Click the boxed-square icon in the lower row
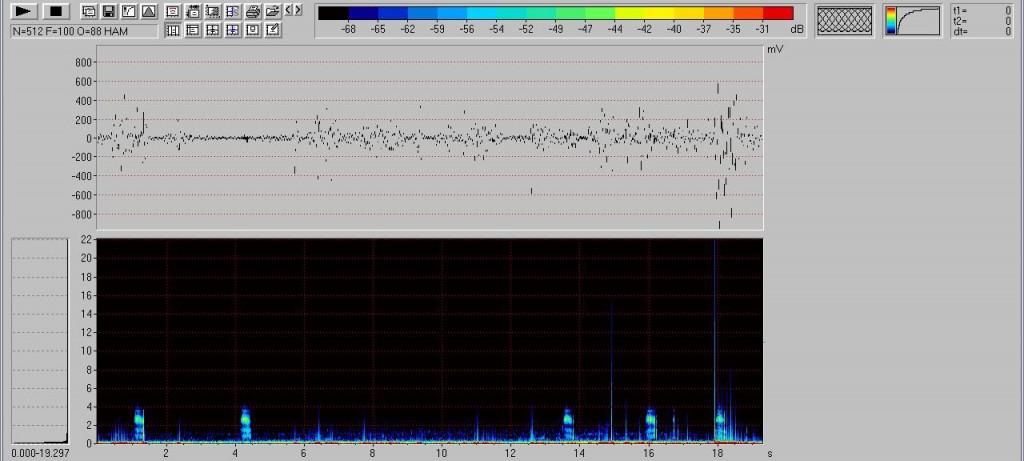 tap(253, 30)
